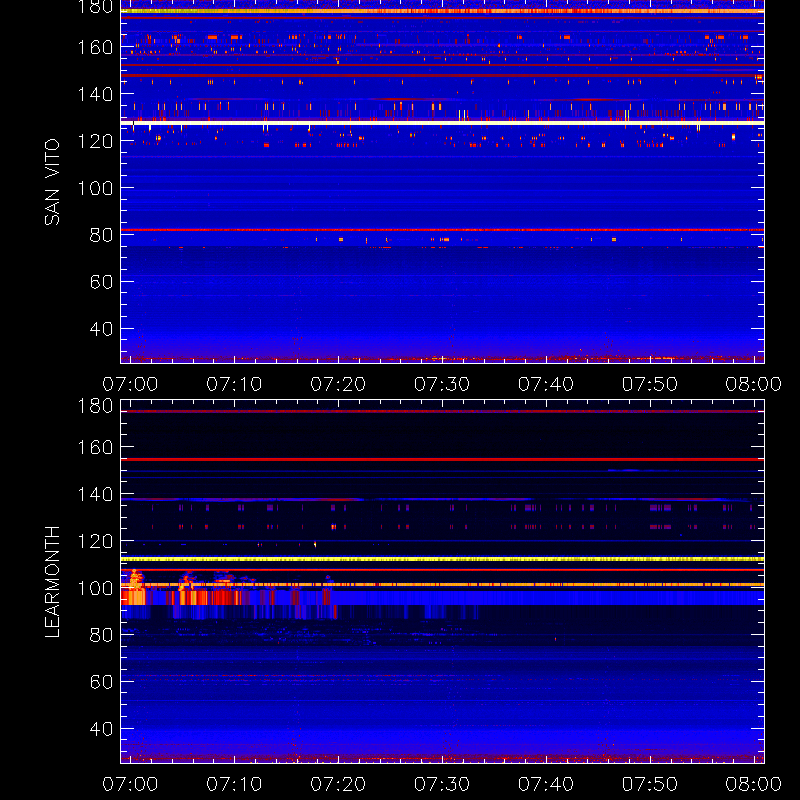Image resolution: width=800 pixels, height=800 pixels.
Task: Select the 160 tick label on Learmonth plot
Action: pos(95,447)
